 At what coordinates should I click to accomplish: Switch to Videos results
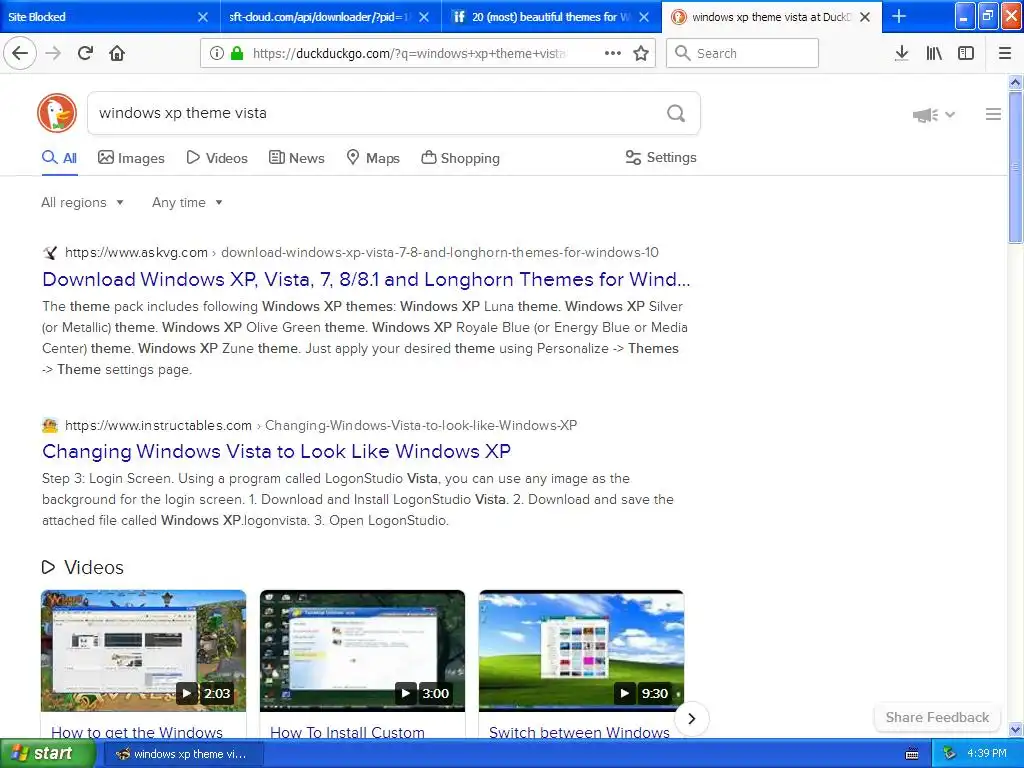pos(217,158)
